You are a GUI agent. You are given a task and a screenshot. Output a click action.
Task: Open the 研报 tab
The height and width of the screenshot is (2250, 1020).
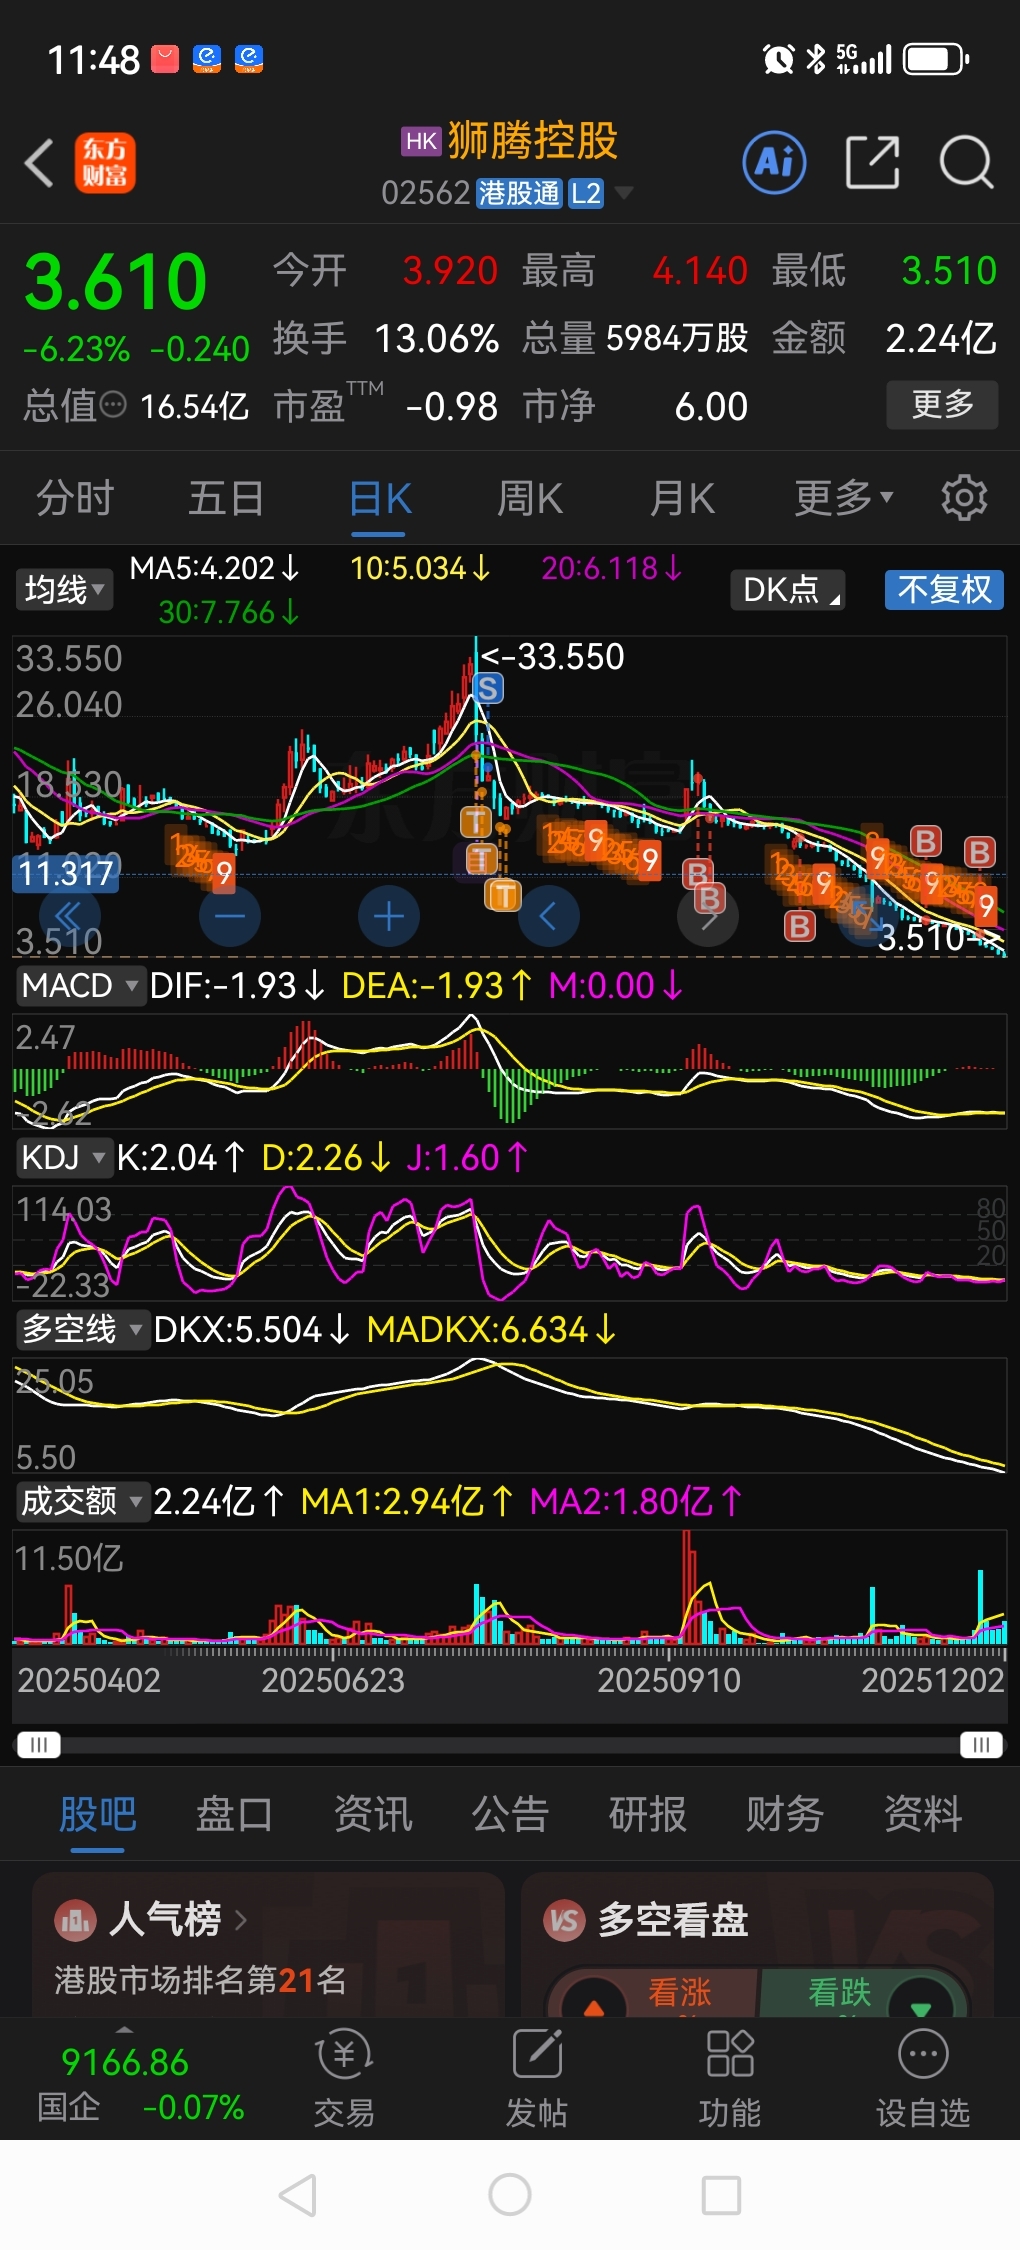coord(648,1814)
